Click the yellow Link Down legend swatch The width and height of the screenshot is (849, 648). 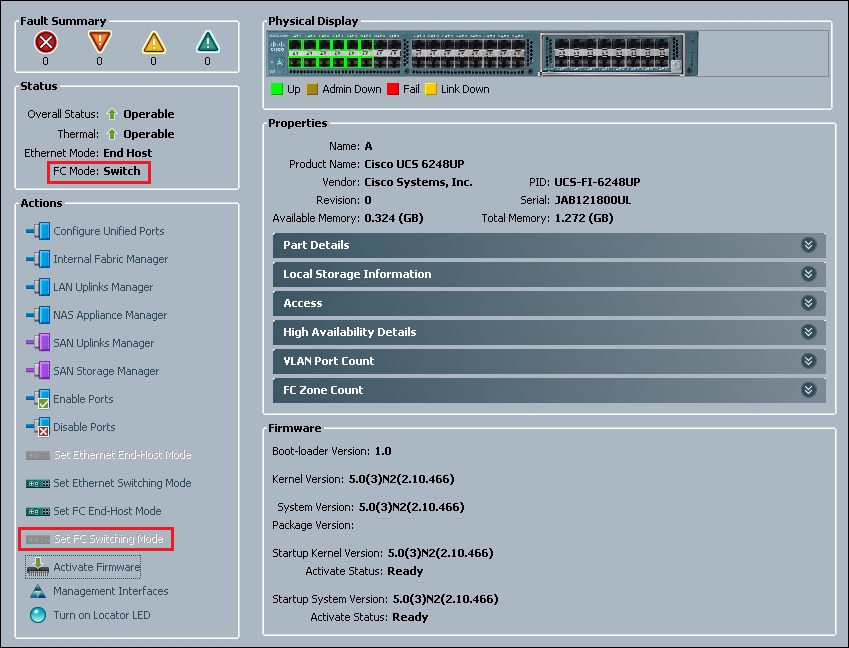click(431, 89)
